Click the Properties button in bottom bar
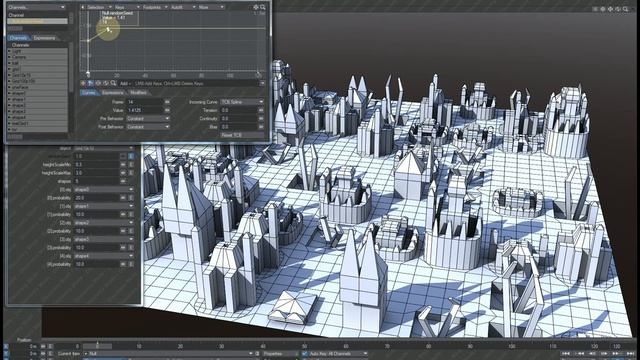 pos(280,354)
